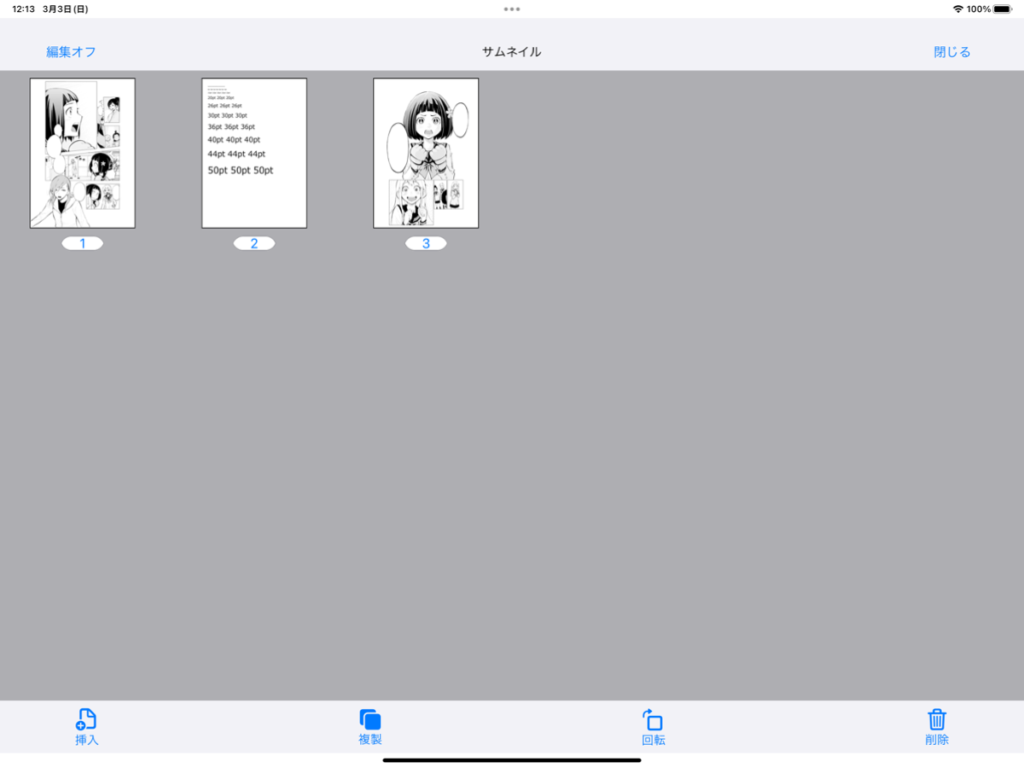Tap the page number 2 label
Viewport: 1024px width, 768px height.
254,244
